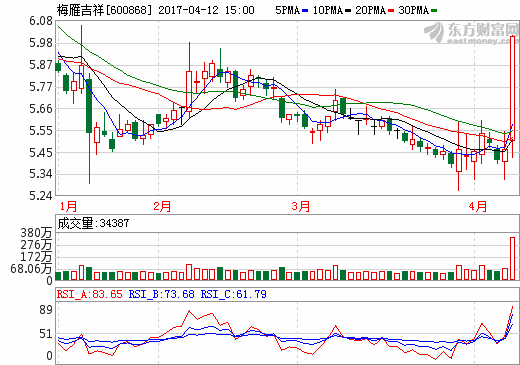Select the 4月 time axis label
520x365 pixels.
(478, 206)
